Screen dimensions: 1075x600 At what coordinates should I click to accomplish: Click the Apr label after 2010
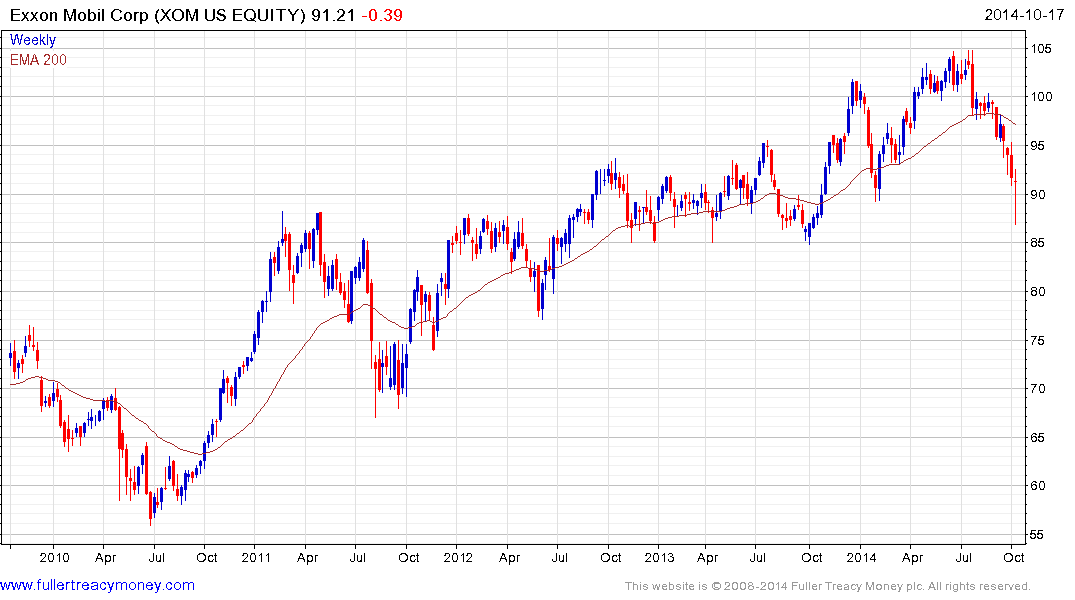click(x=106, y=558)
